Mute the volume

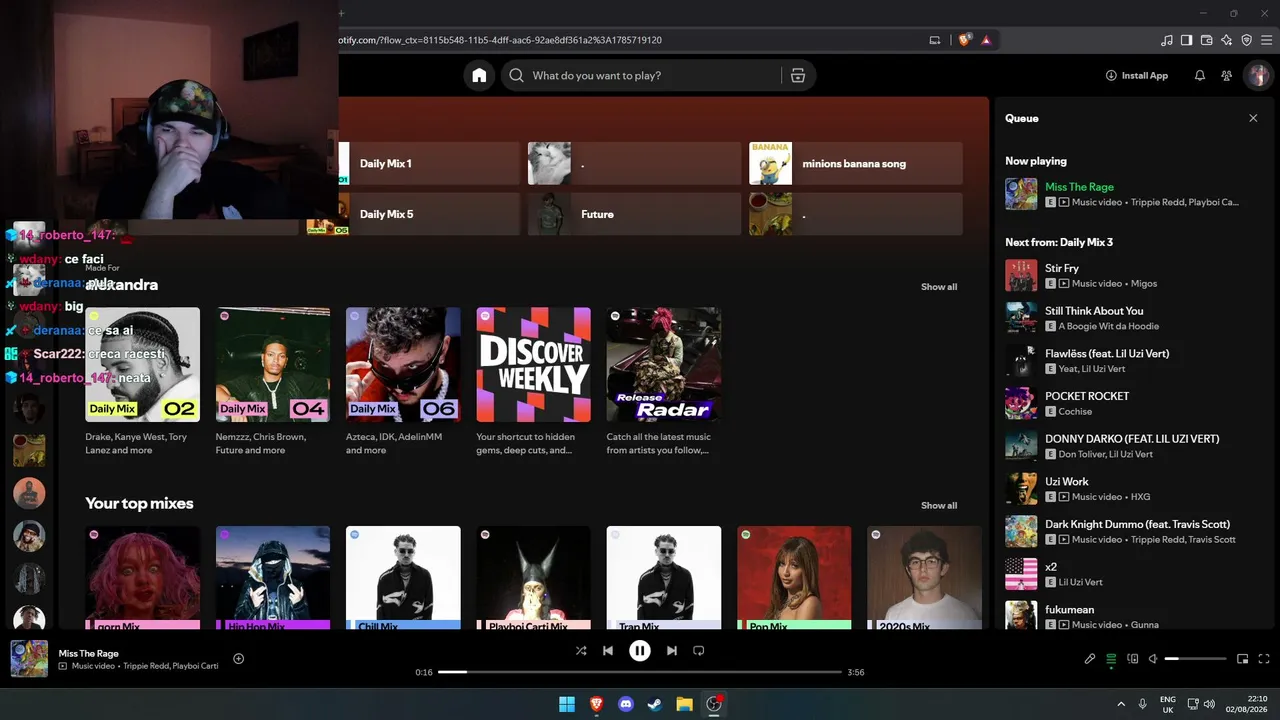click(x=1153, y=659)
